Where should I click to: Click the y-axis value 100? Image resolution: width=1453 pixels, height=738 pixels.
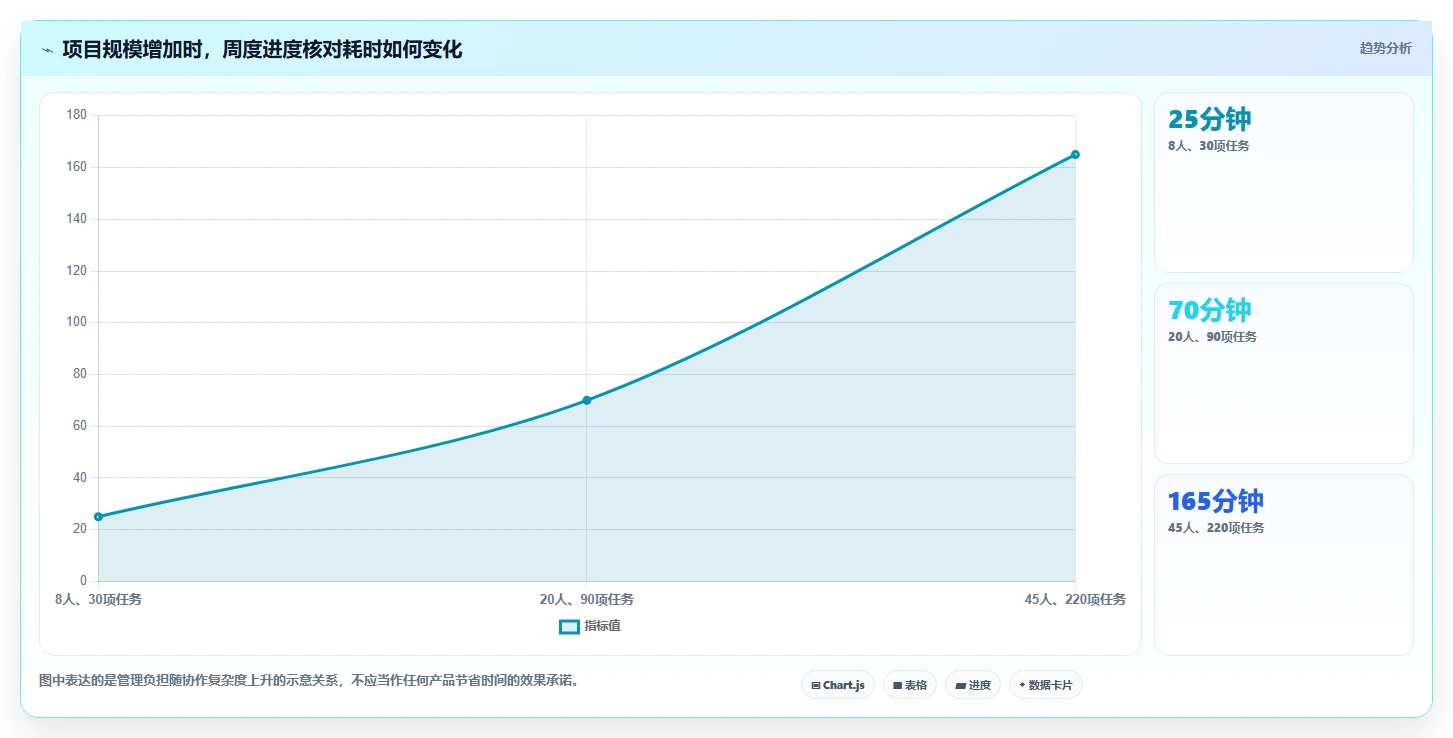tap(77, 322)
